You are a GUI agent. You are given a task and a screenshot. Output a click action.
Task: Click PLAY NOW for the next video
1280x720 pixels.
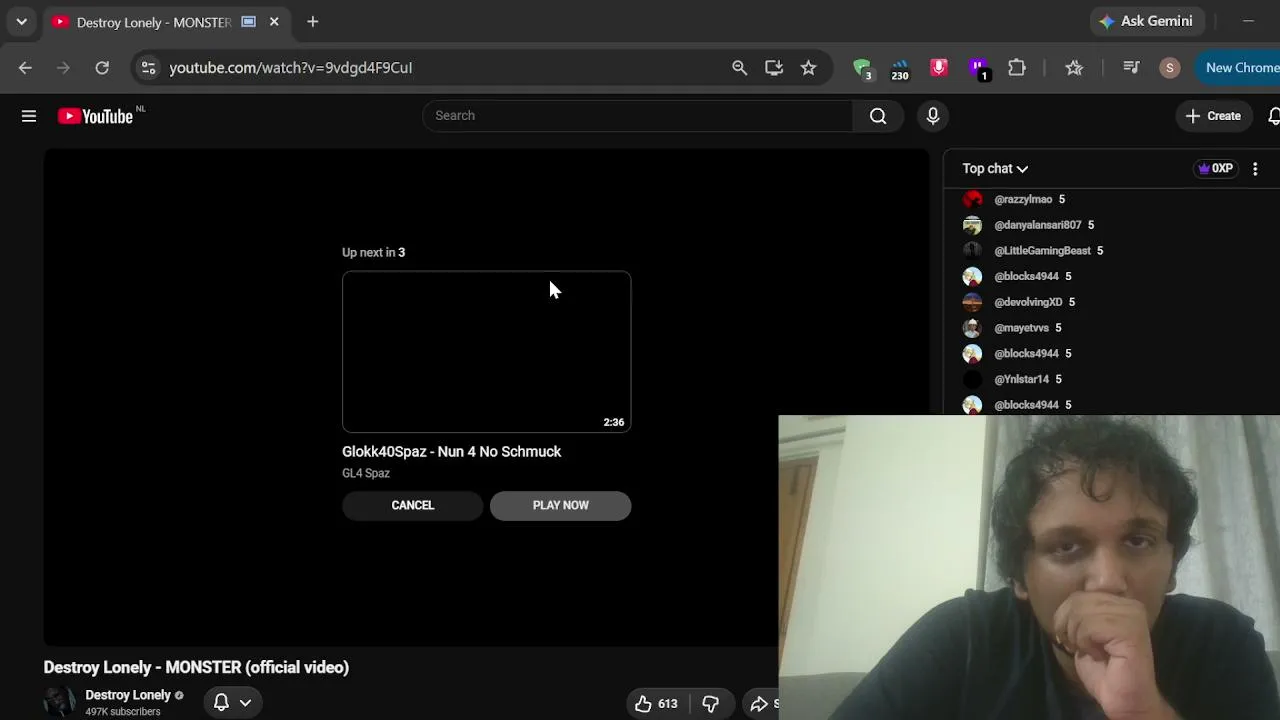pos(561,506)
